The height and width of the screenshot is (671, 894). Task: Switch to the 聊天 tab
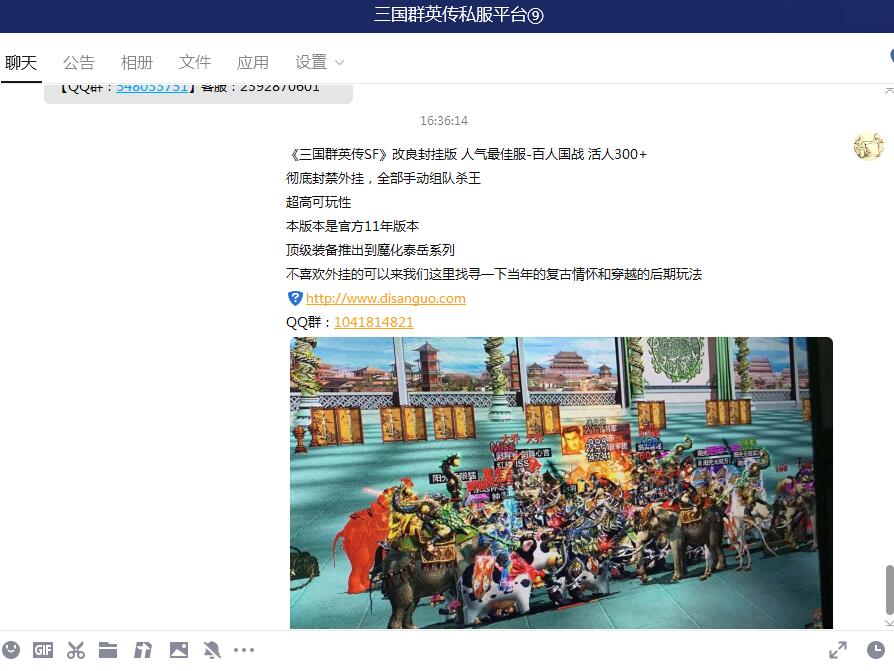coord(21,63)
